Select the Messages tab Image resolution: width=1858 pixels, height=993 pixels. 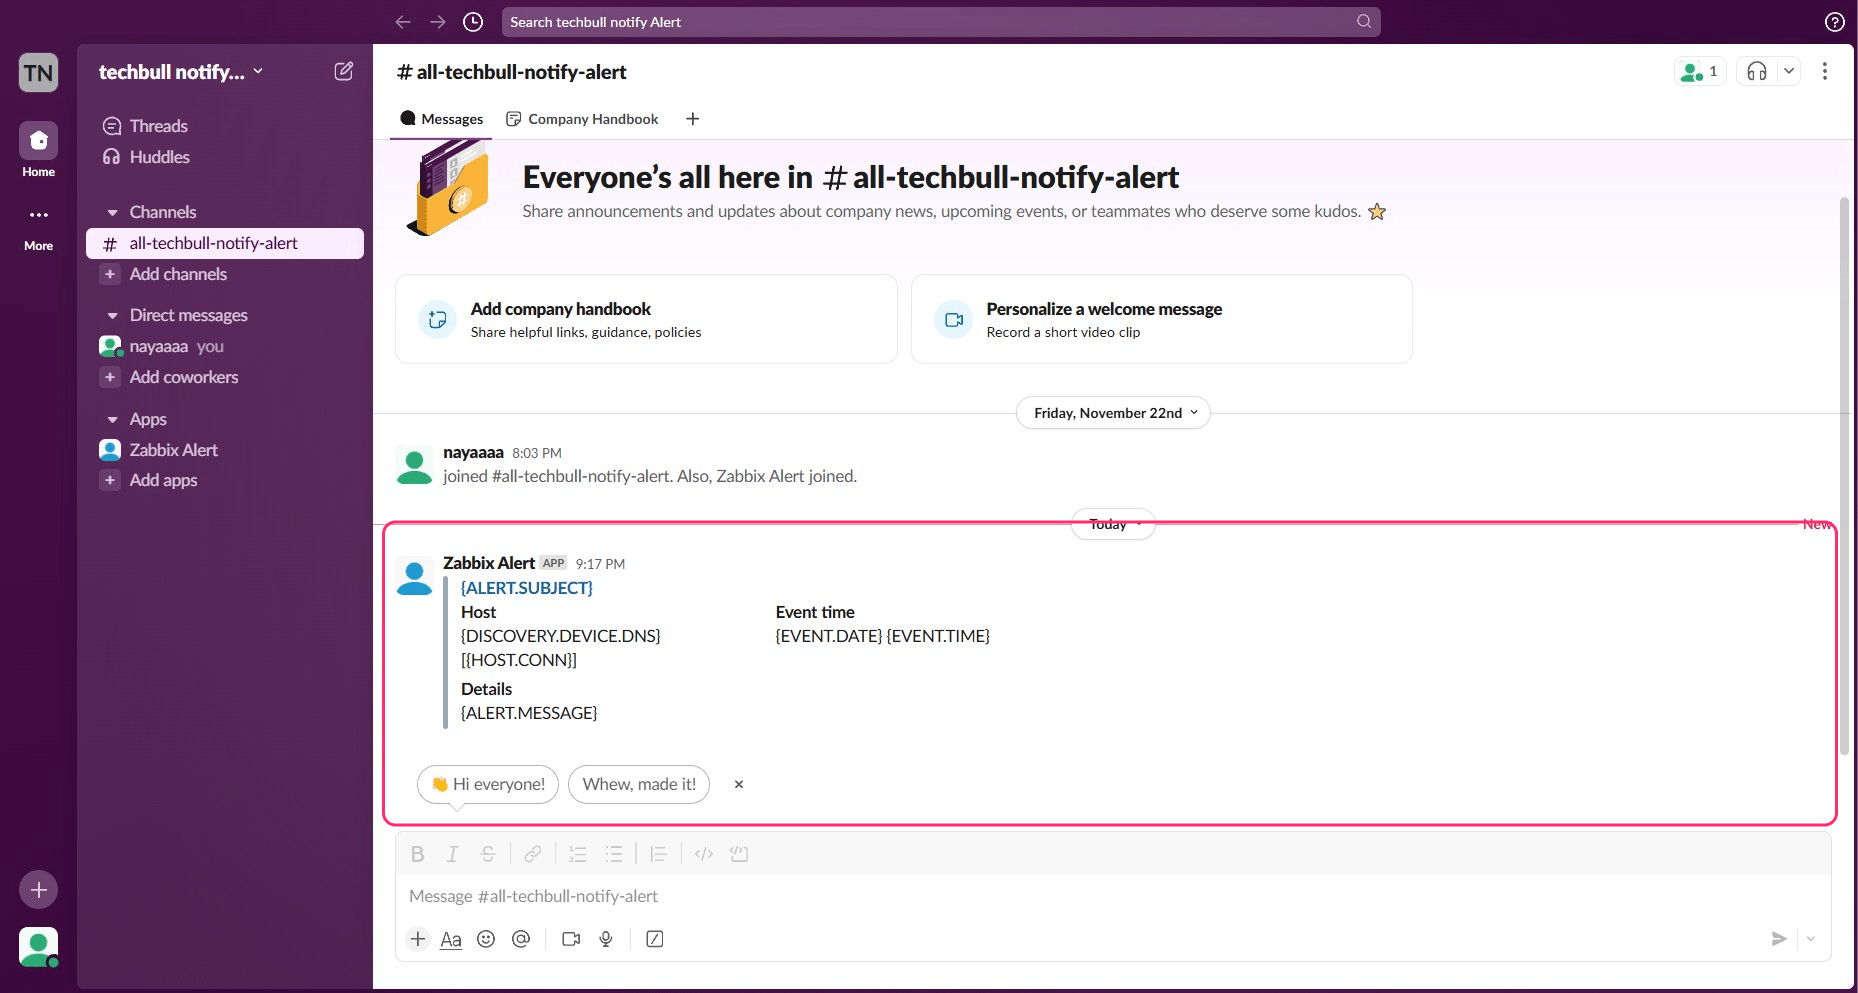point(441,119)
